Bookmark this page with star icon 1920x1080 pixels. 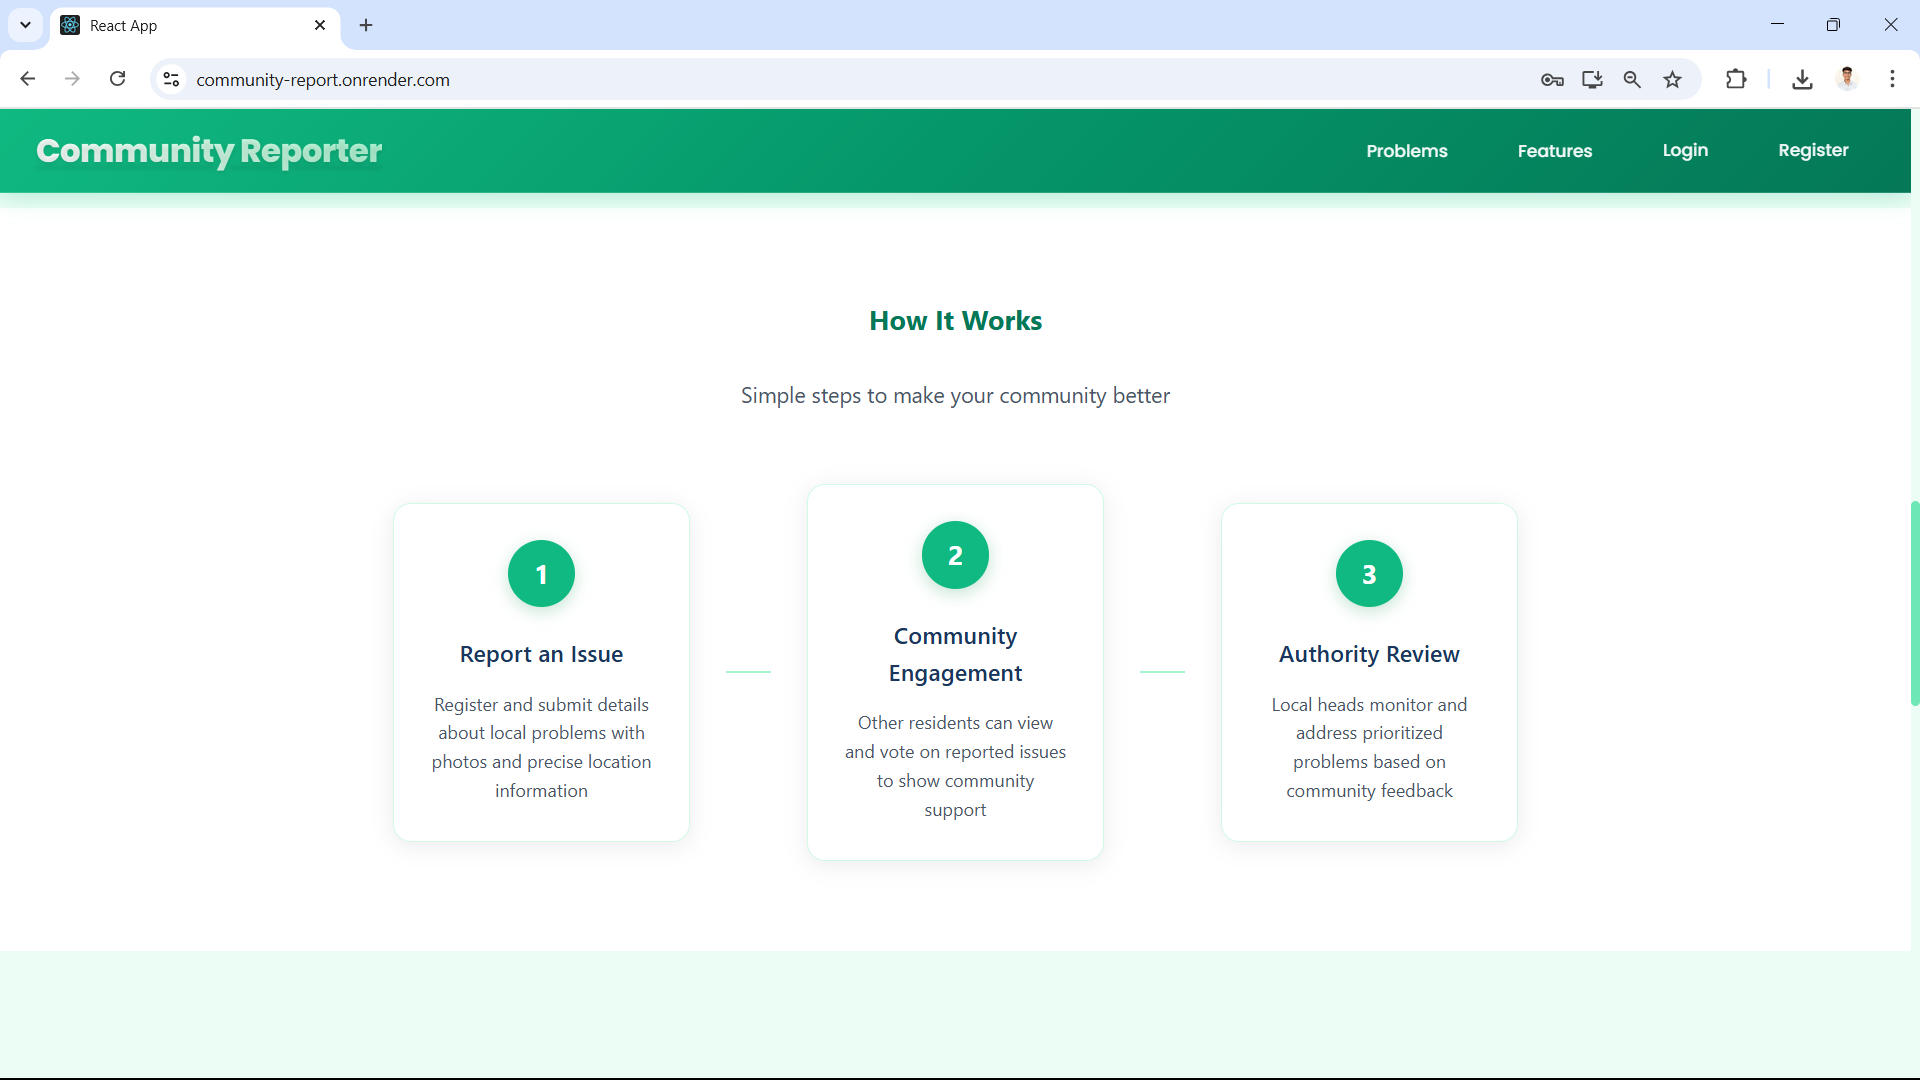1673,80
